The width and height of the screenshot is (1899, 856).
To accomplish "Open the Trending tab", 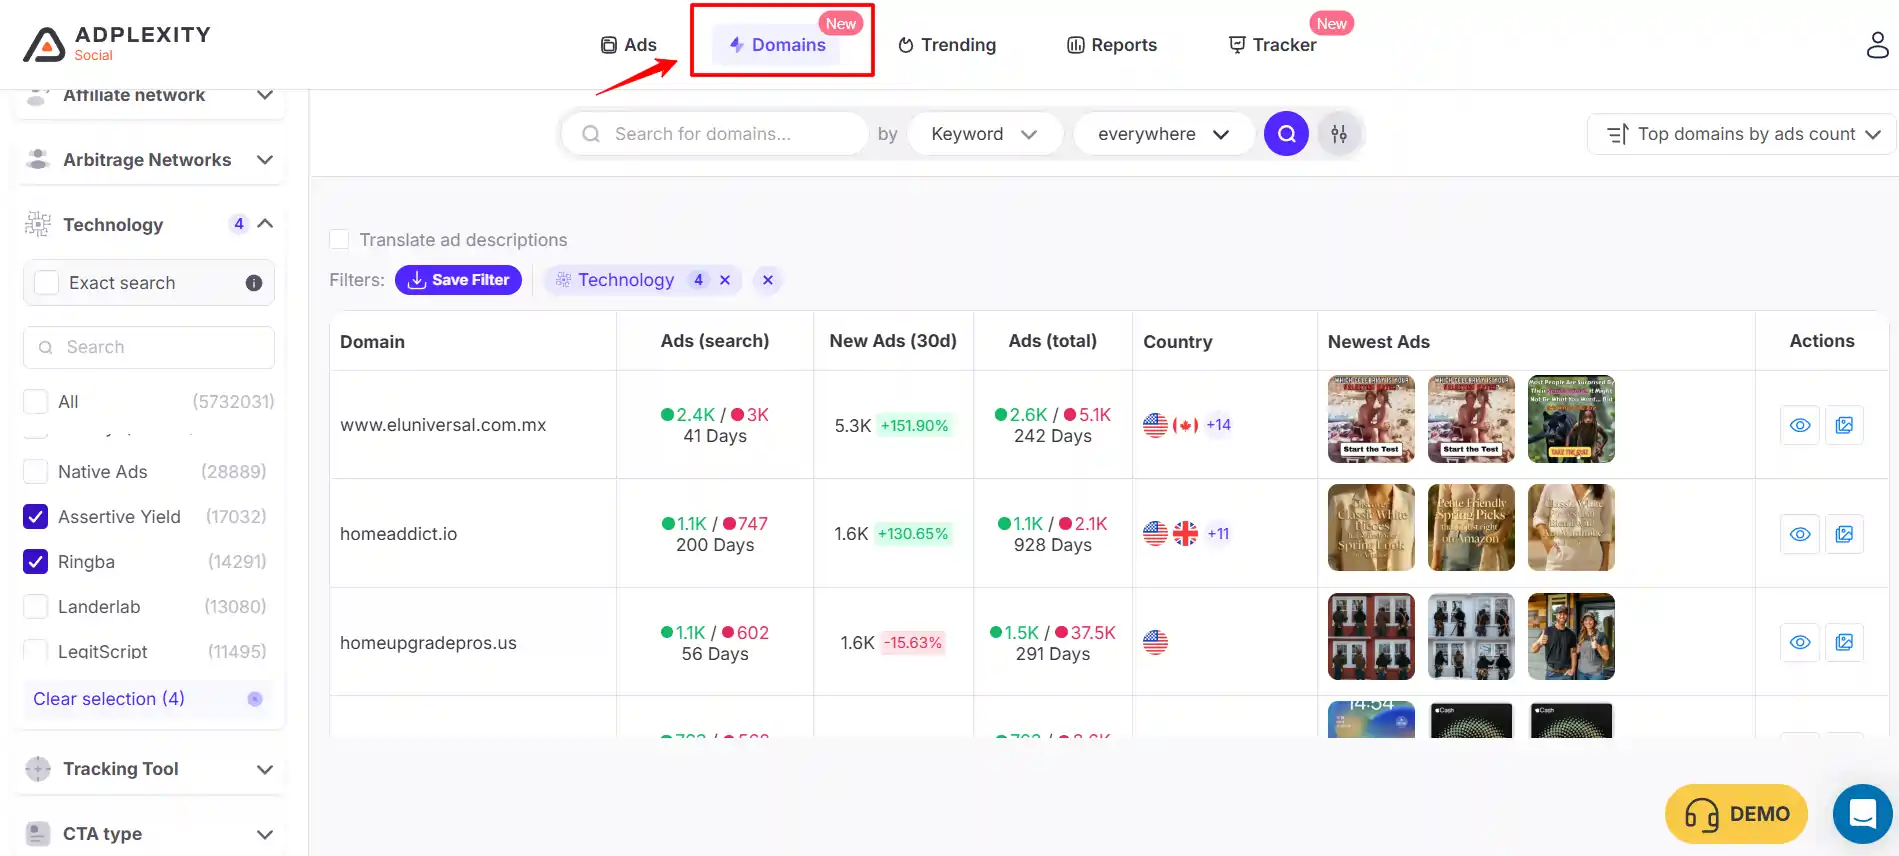I will point(946,45).
